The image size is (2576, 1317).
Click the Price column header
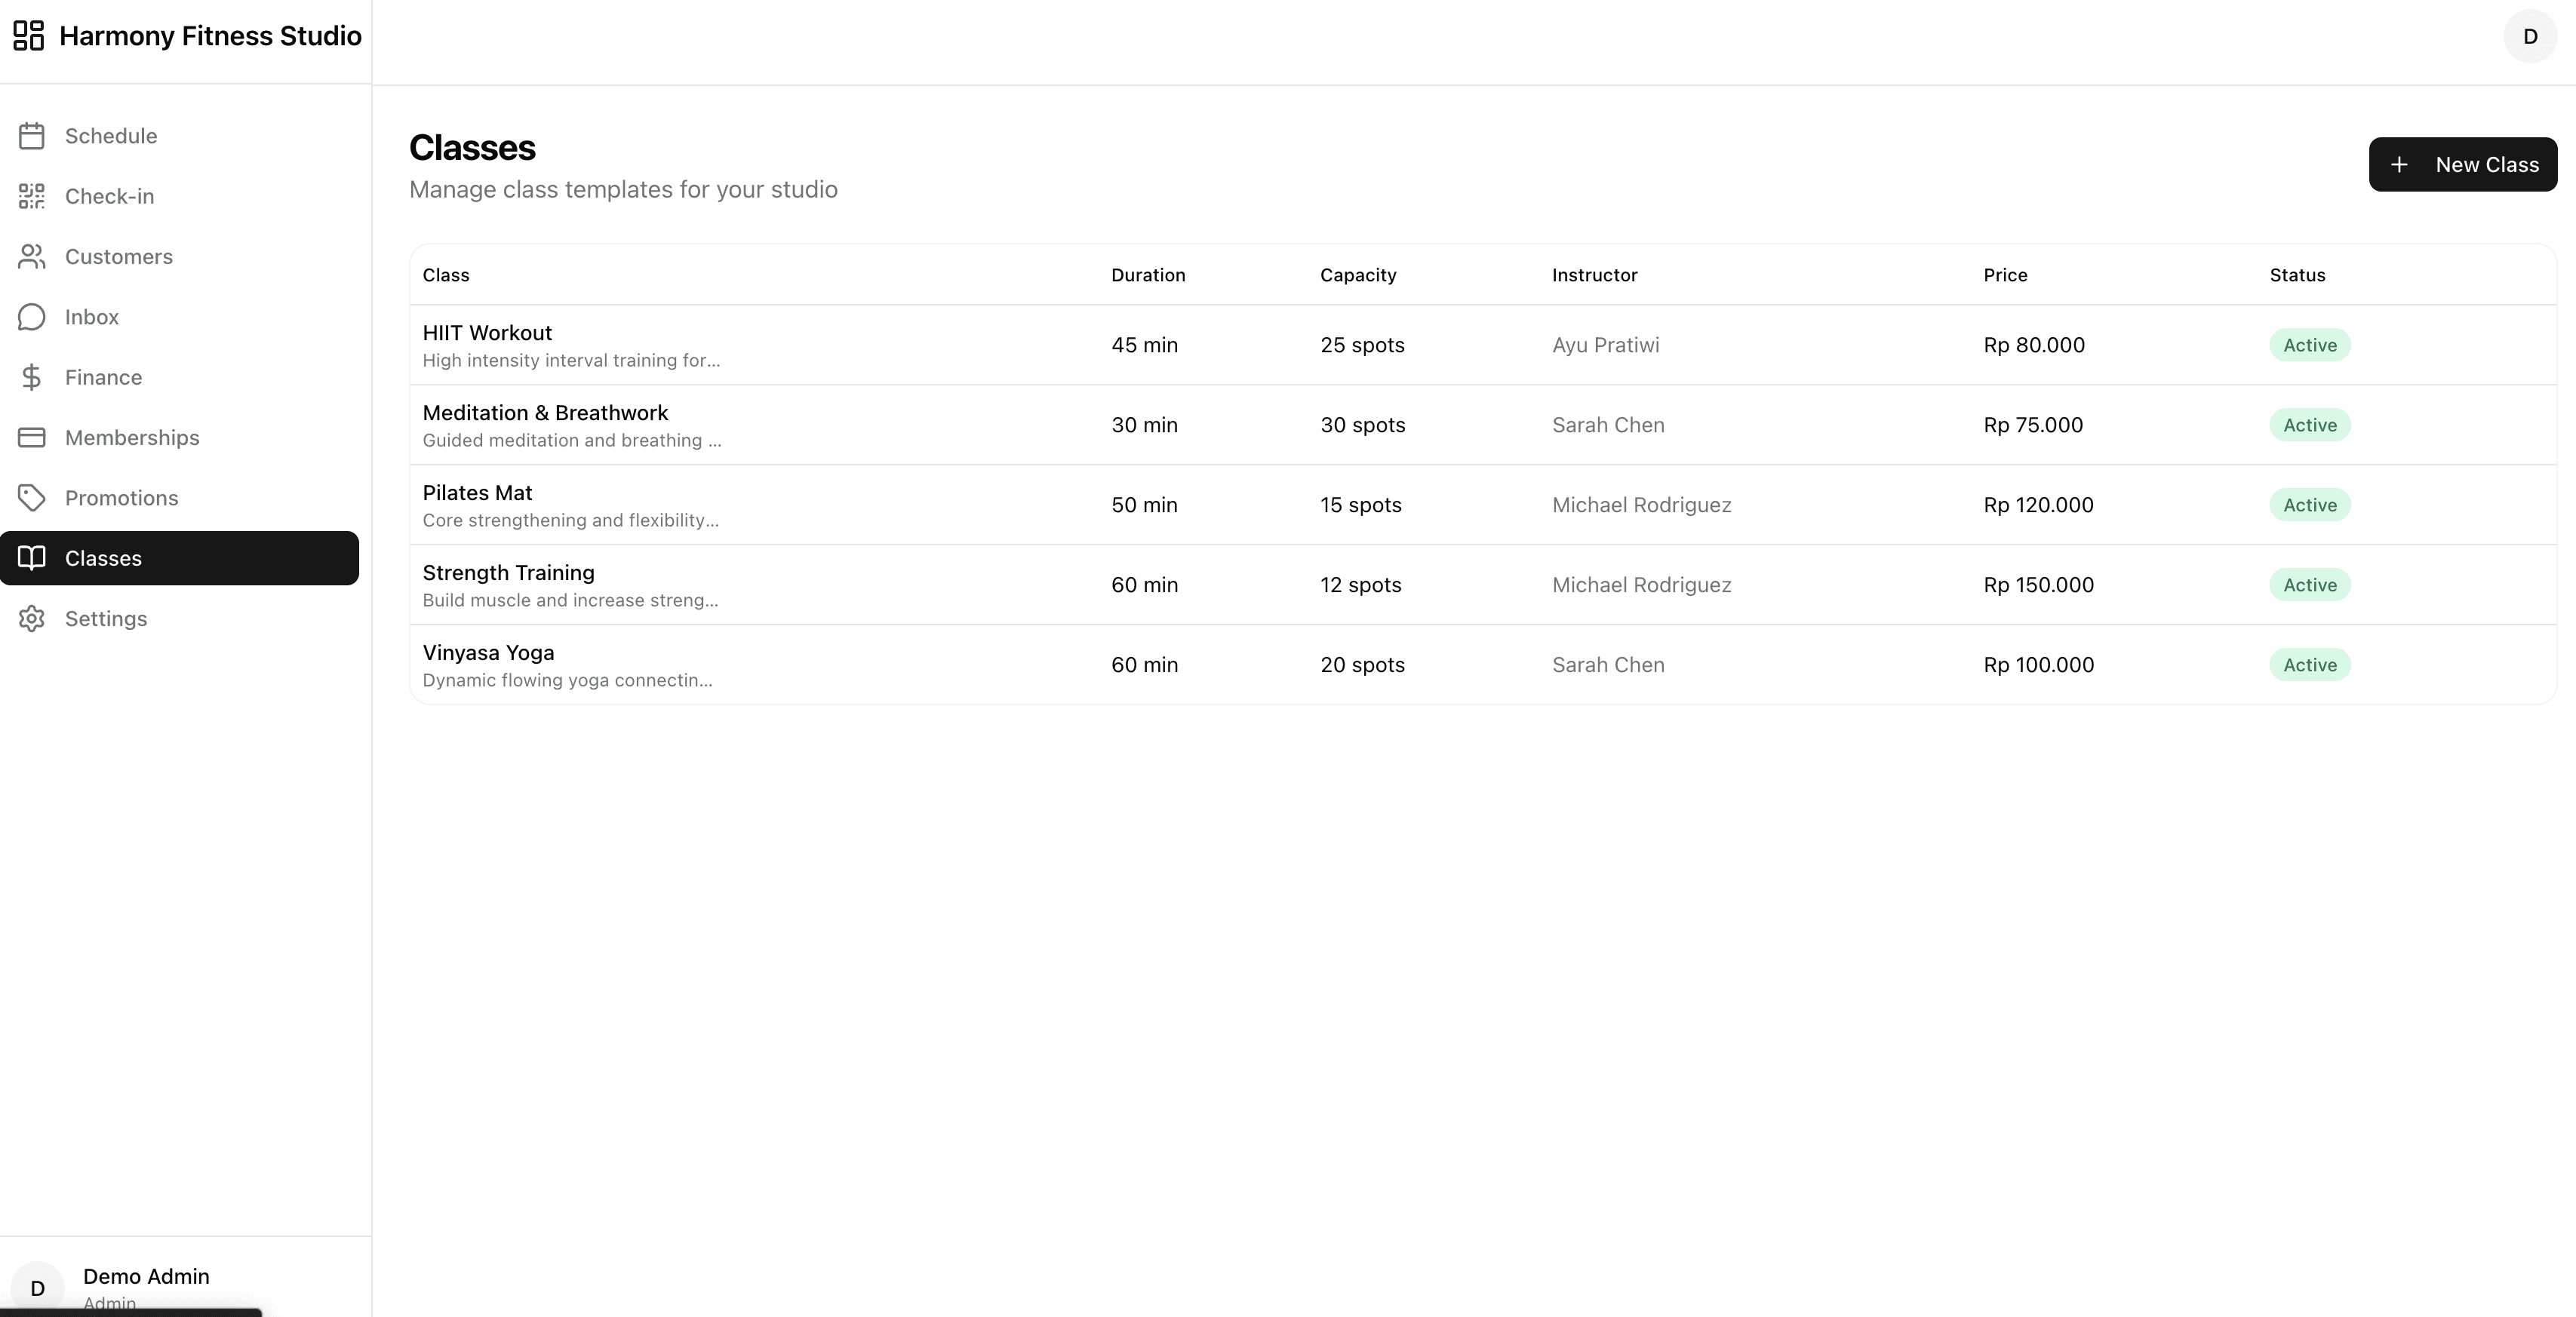coord(2005,275)
